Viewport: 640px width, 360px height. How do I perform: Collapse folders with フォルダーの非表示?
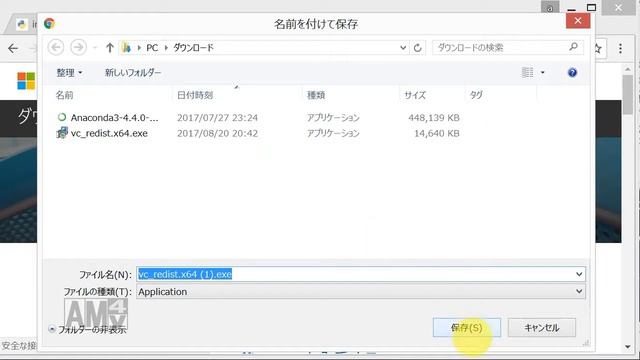[x=88, y=329]
